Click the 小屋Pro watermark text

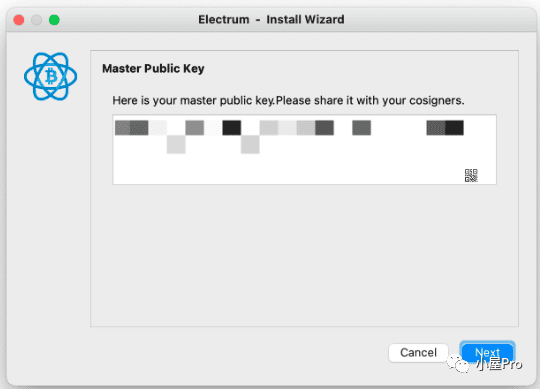(499, 364)
